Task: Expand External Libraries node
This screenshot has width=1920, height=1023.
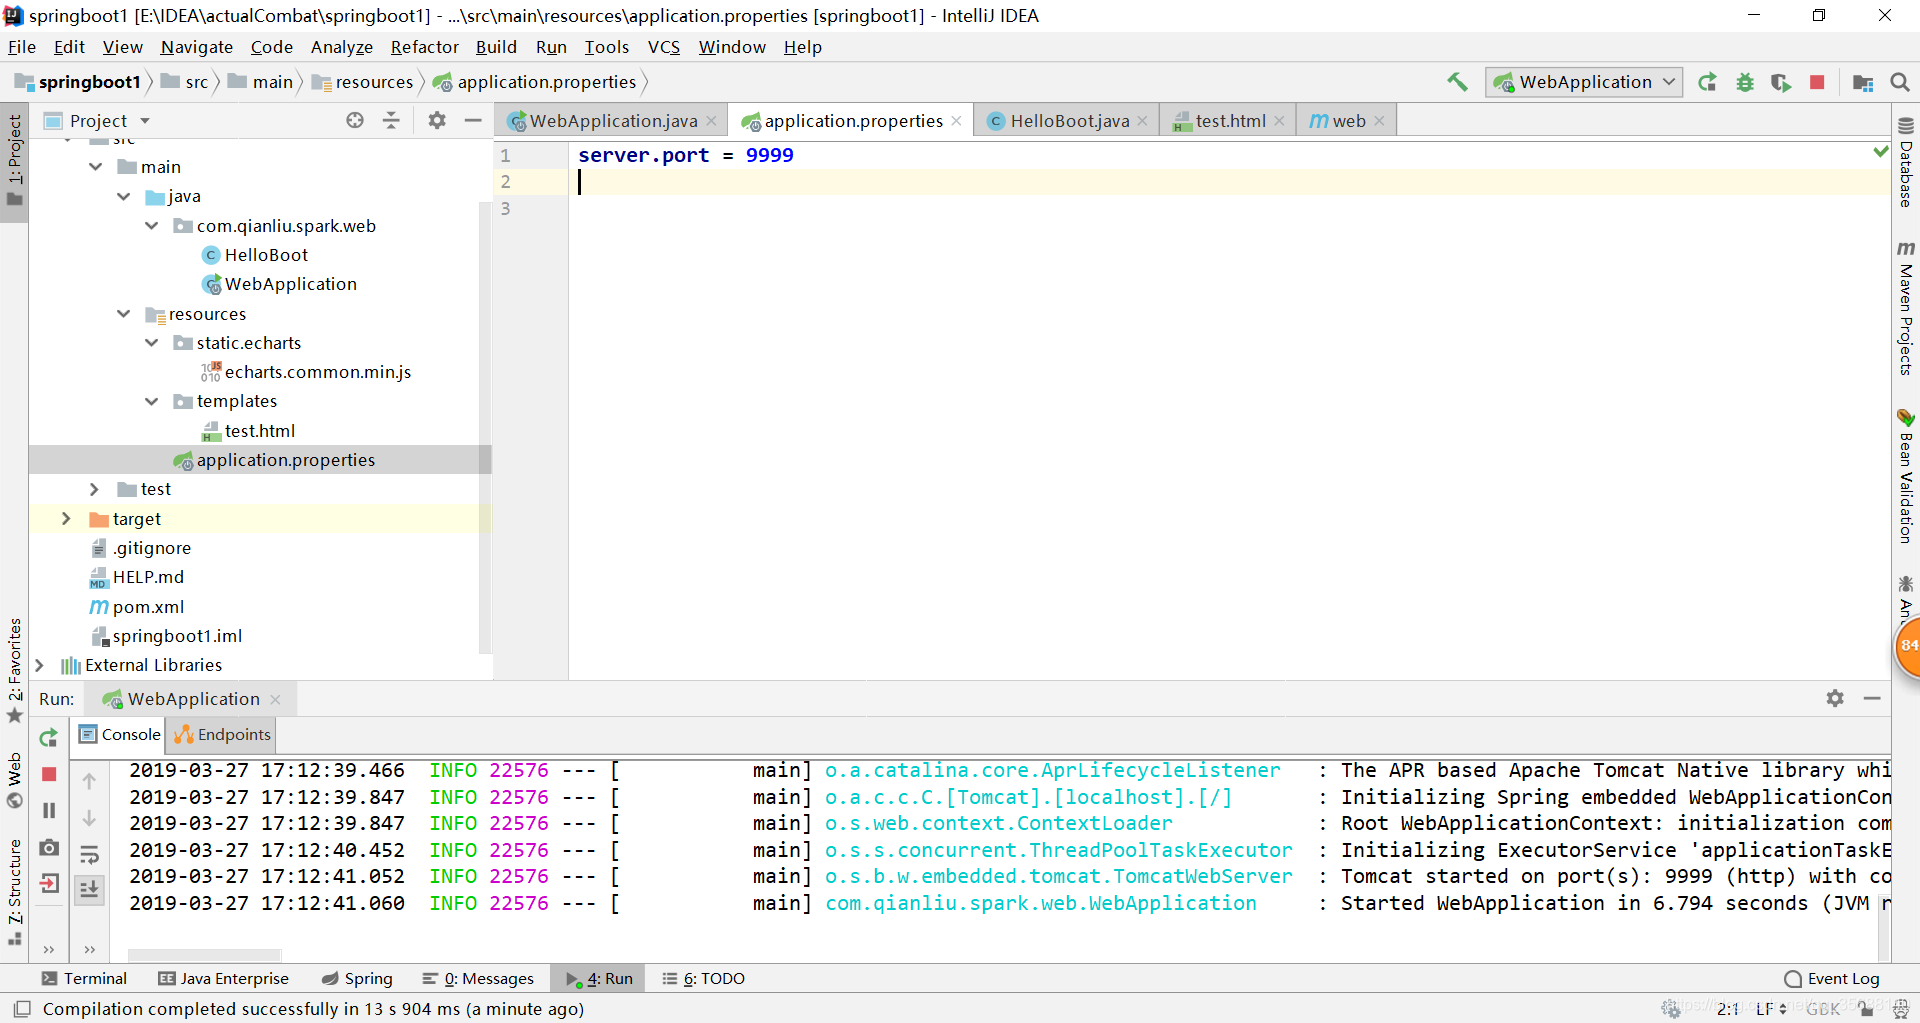Action: point(39,665)
